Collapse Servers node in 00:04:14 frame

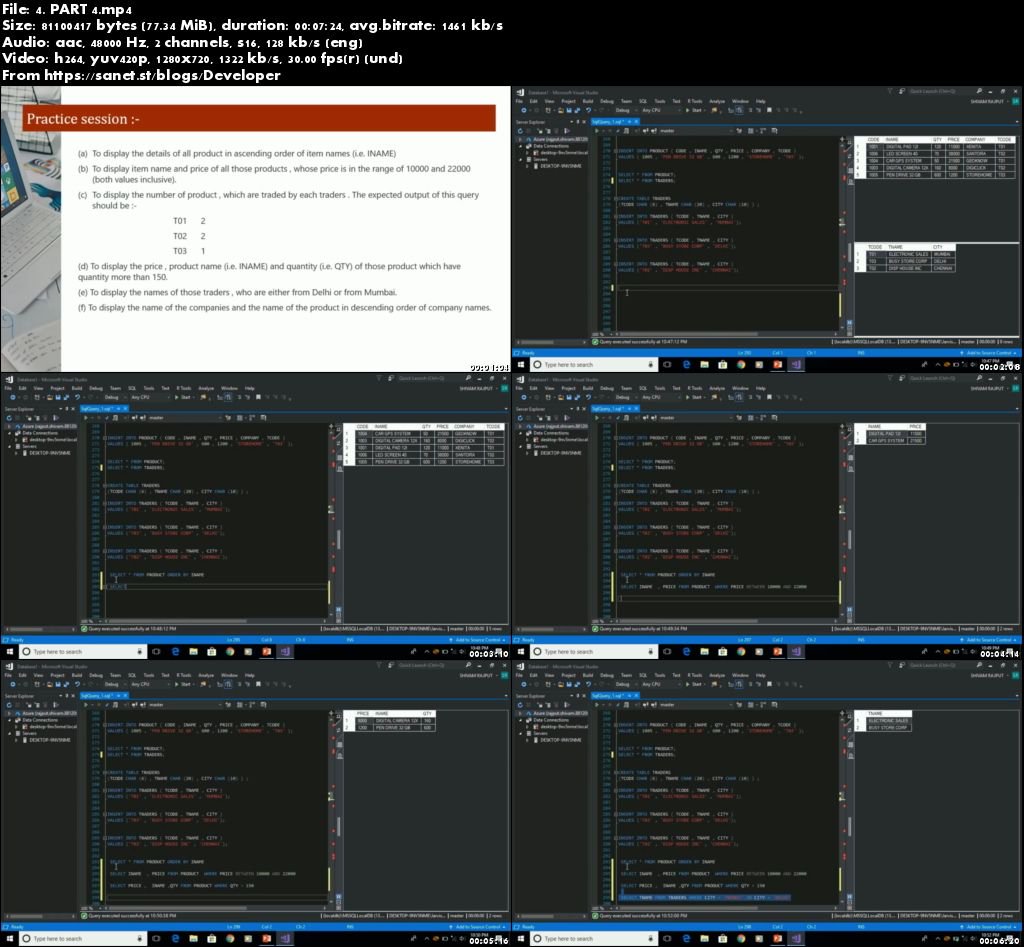point(520,446)
